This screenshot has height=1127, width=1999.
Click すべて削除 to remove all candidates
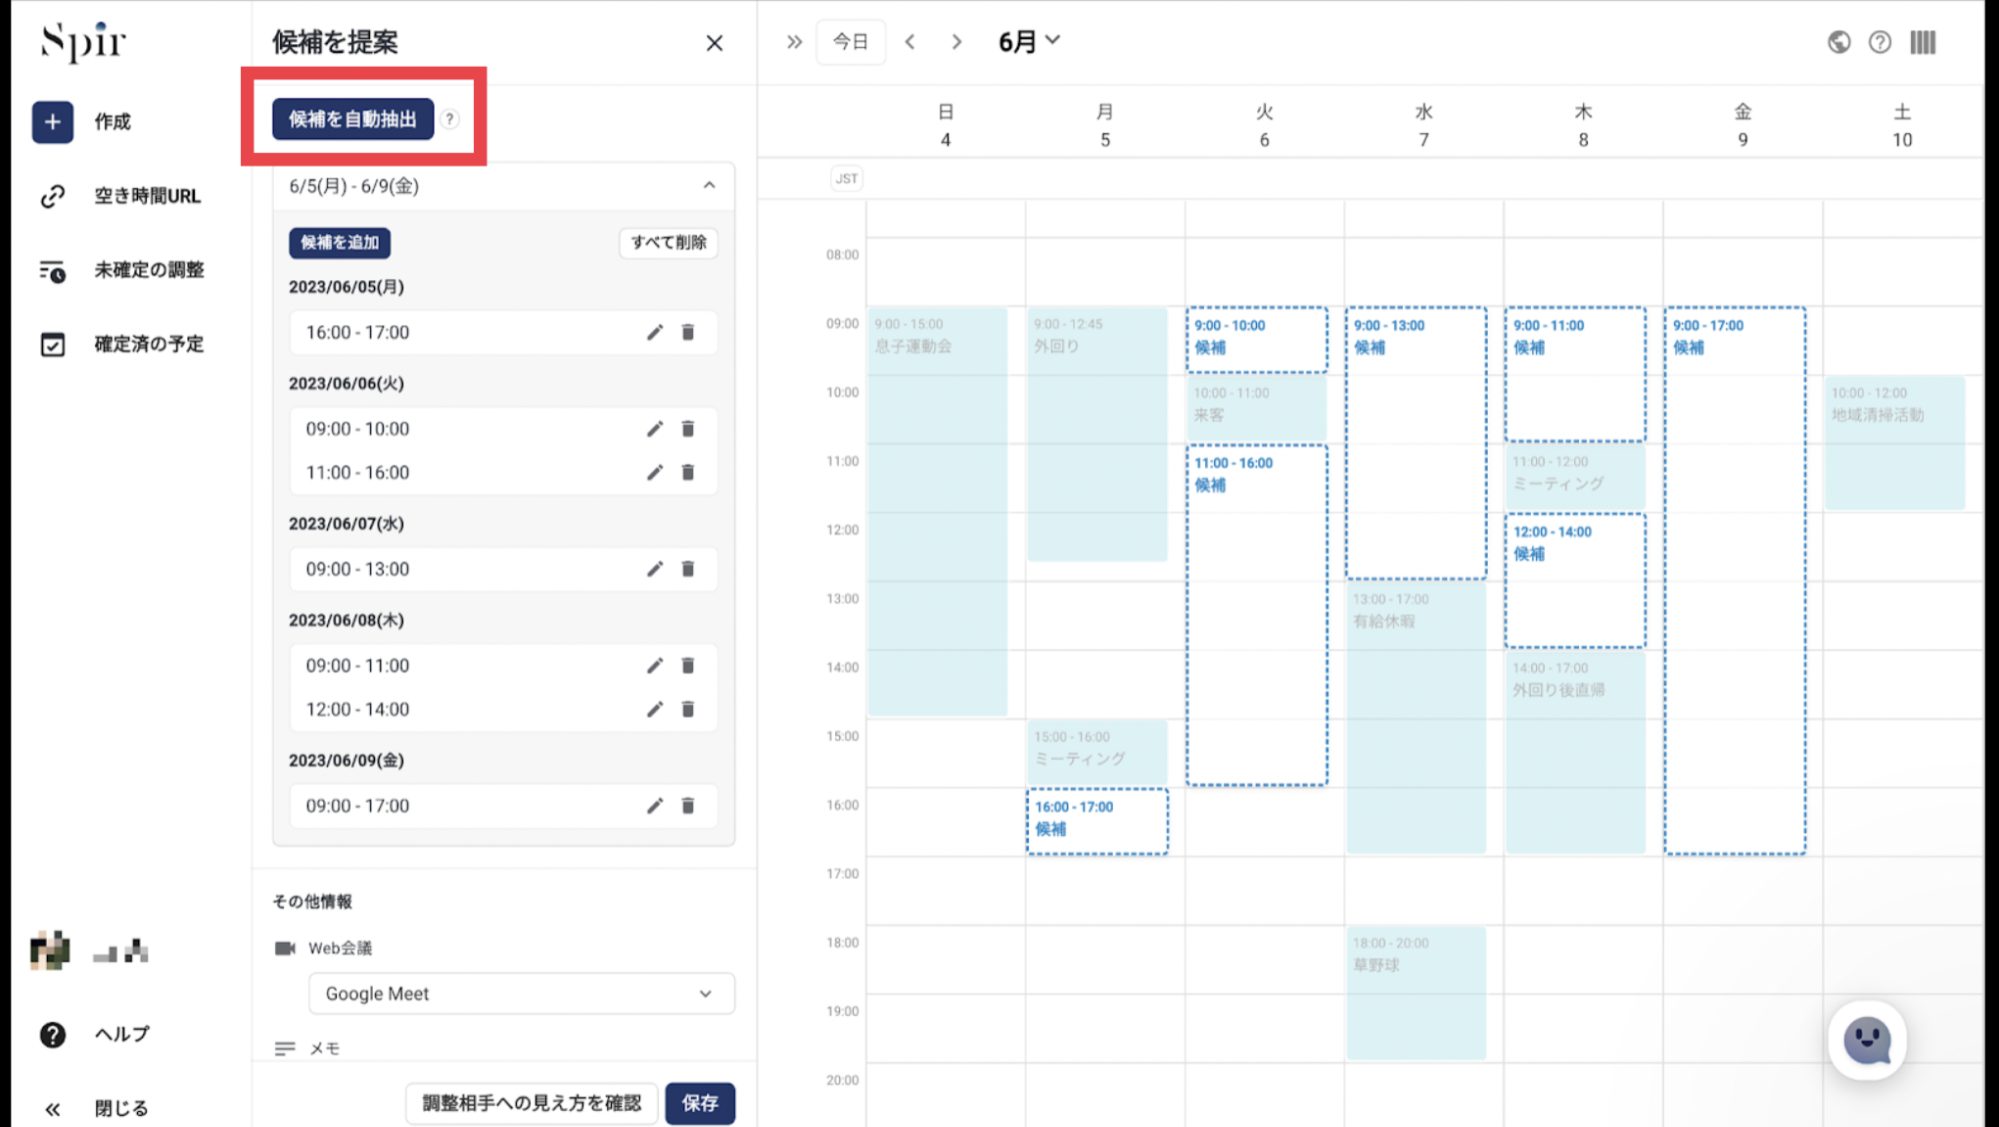point(668,242)
